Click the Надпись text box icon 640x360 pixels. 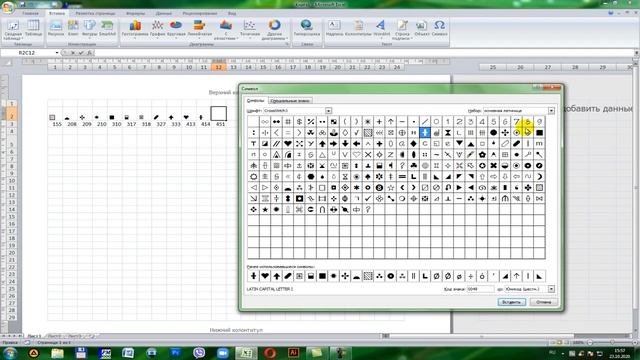point(334,29)
